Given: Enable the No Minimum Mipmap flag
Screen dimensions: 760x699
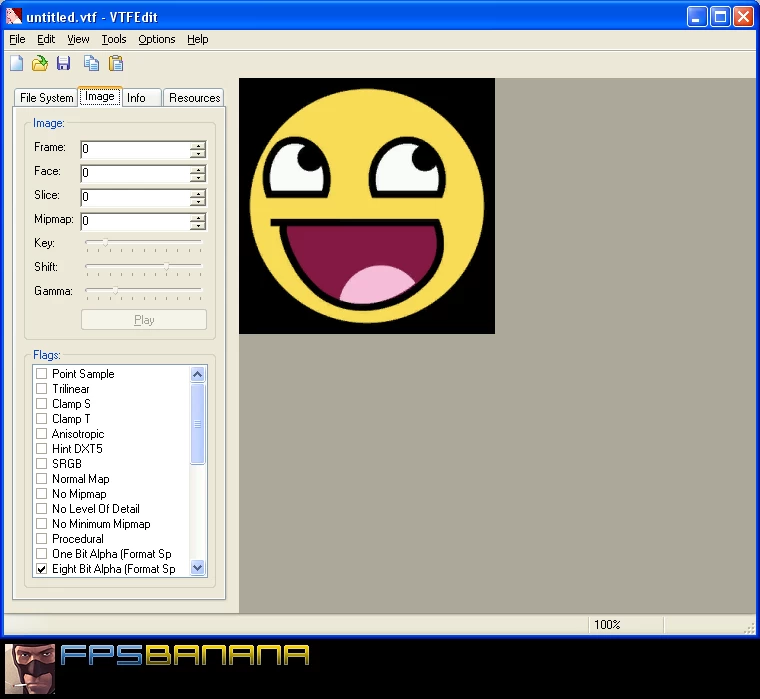Looking at the screenshot, I should (42, 524).
